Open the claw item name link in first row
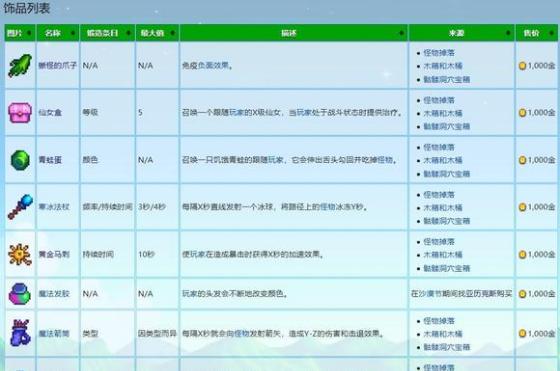Screen dimensions: 560x371 pos(58,65)
